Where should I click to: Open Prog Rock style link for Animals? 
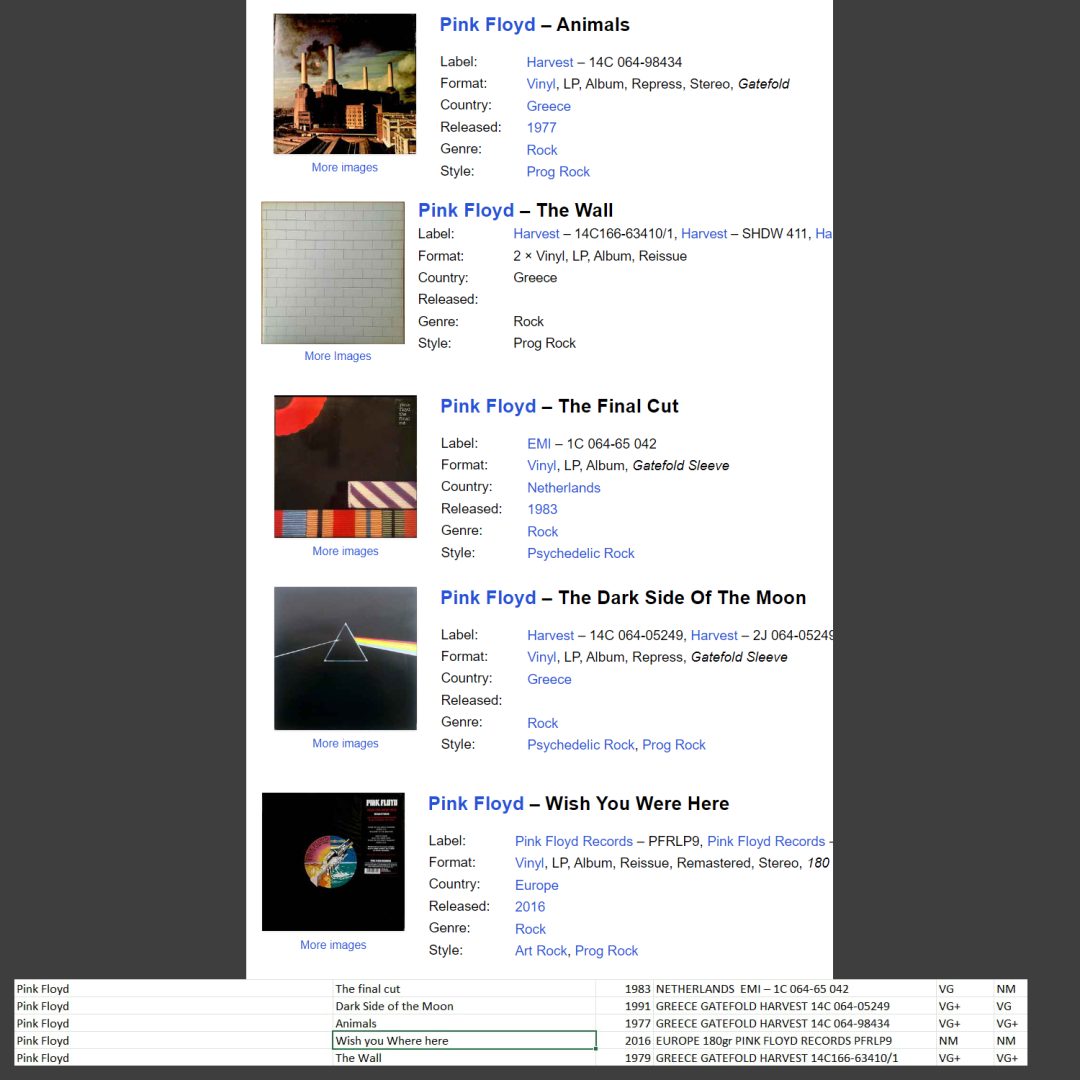pos(558,172)
